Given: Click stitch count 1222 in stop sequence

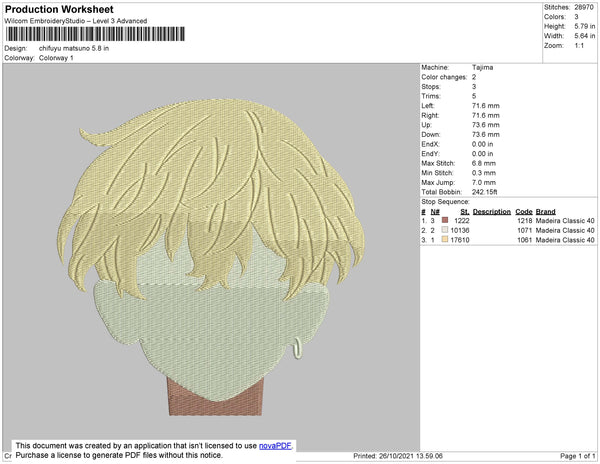Looking at the screenshot, I should [461, 221].
